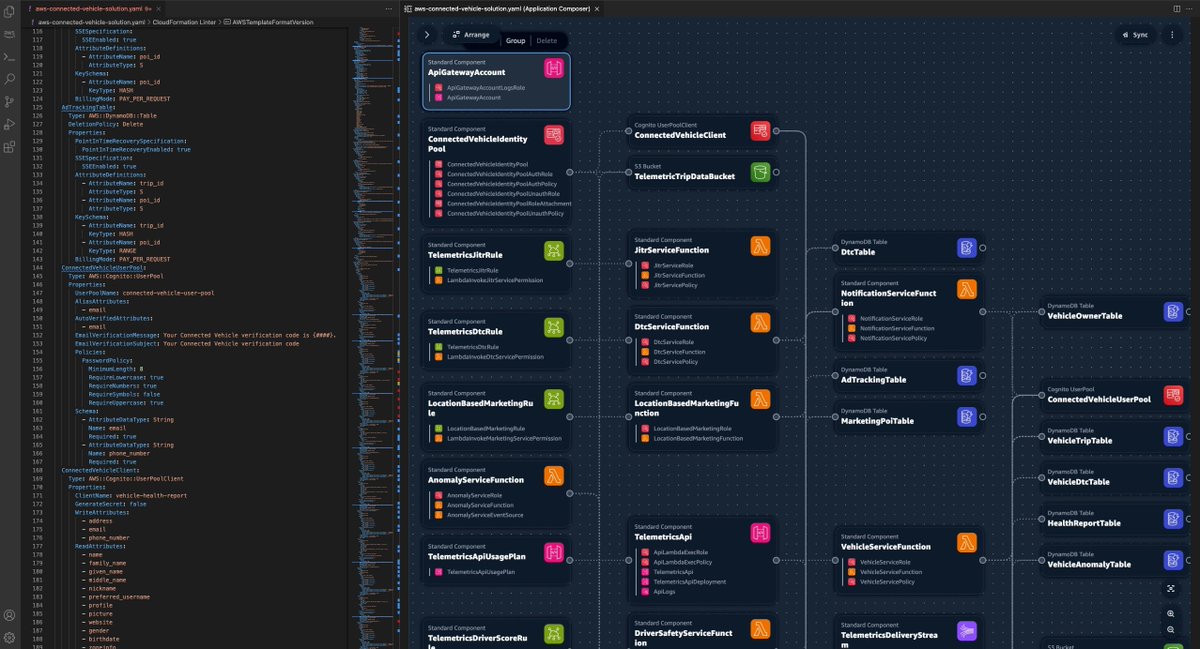Click the DtcTable DynamoDB icon

pyautogui.click(x=967, y=247)
